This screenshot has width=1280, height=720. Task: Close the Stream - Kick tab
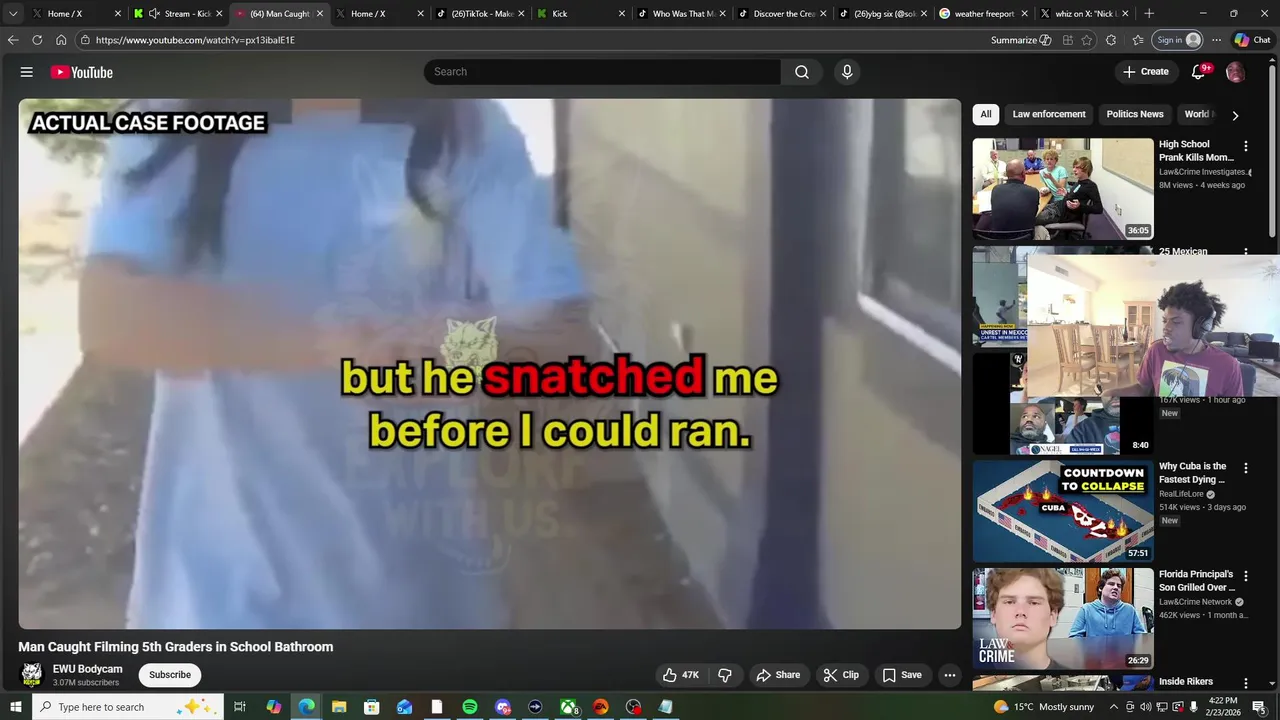coord(219,14)
